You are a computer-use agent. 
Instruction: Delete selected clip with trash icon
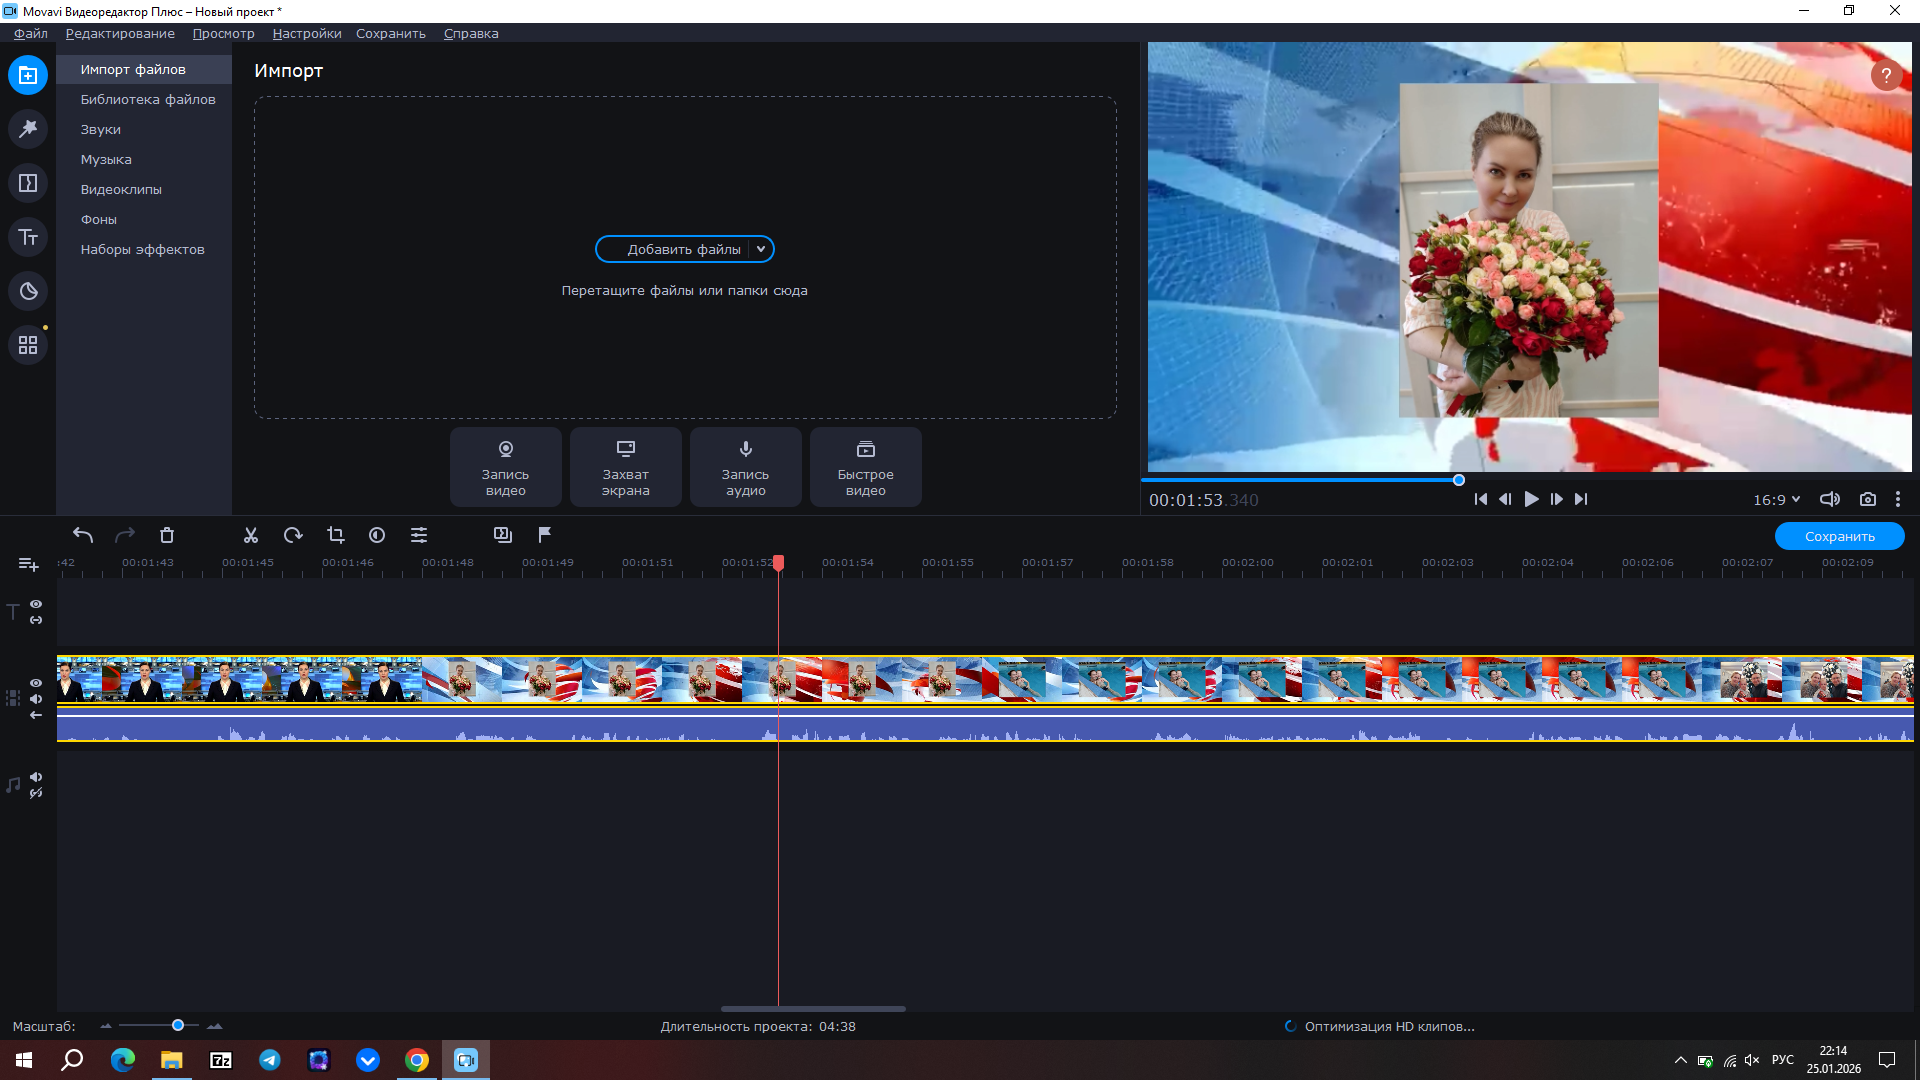point(167,535)
